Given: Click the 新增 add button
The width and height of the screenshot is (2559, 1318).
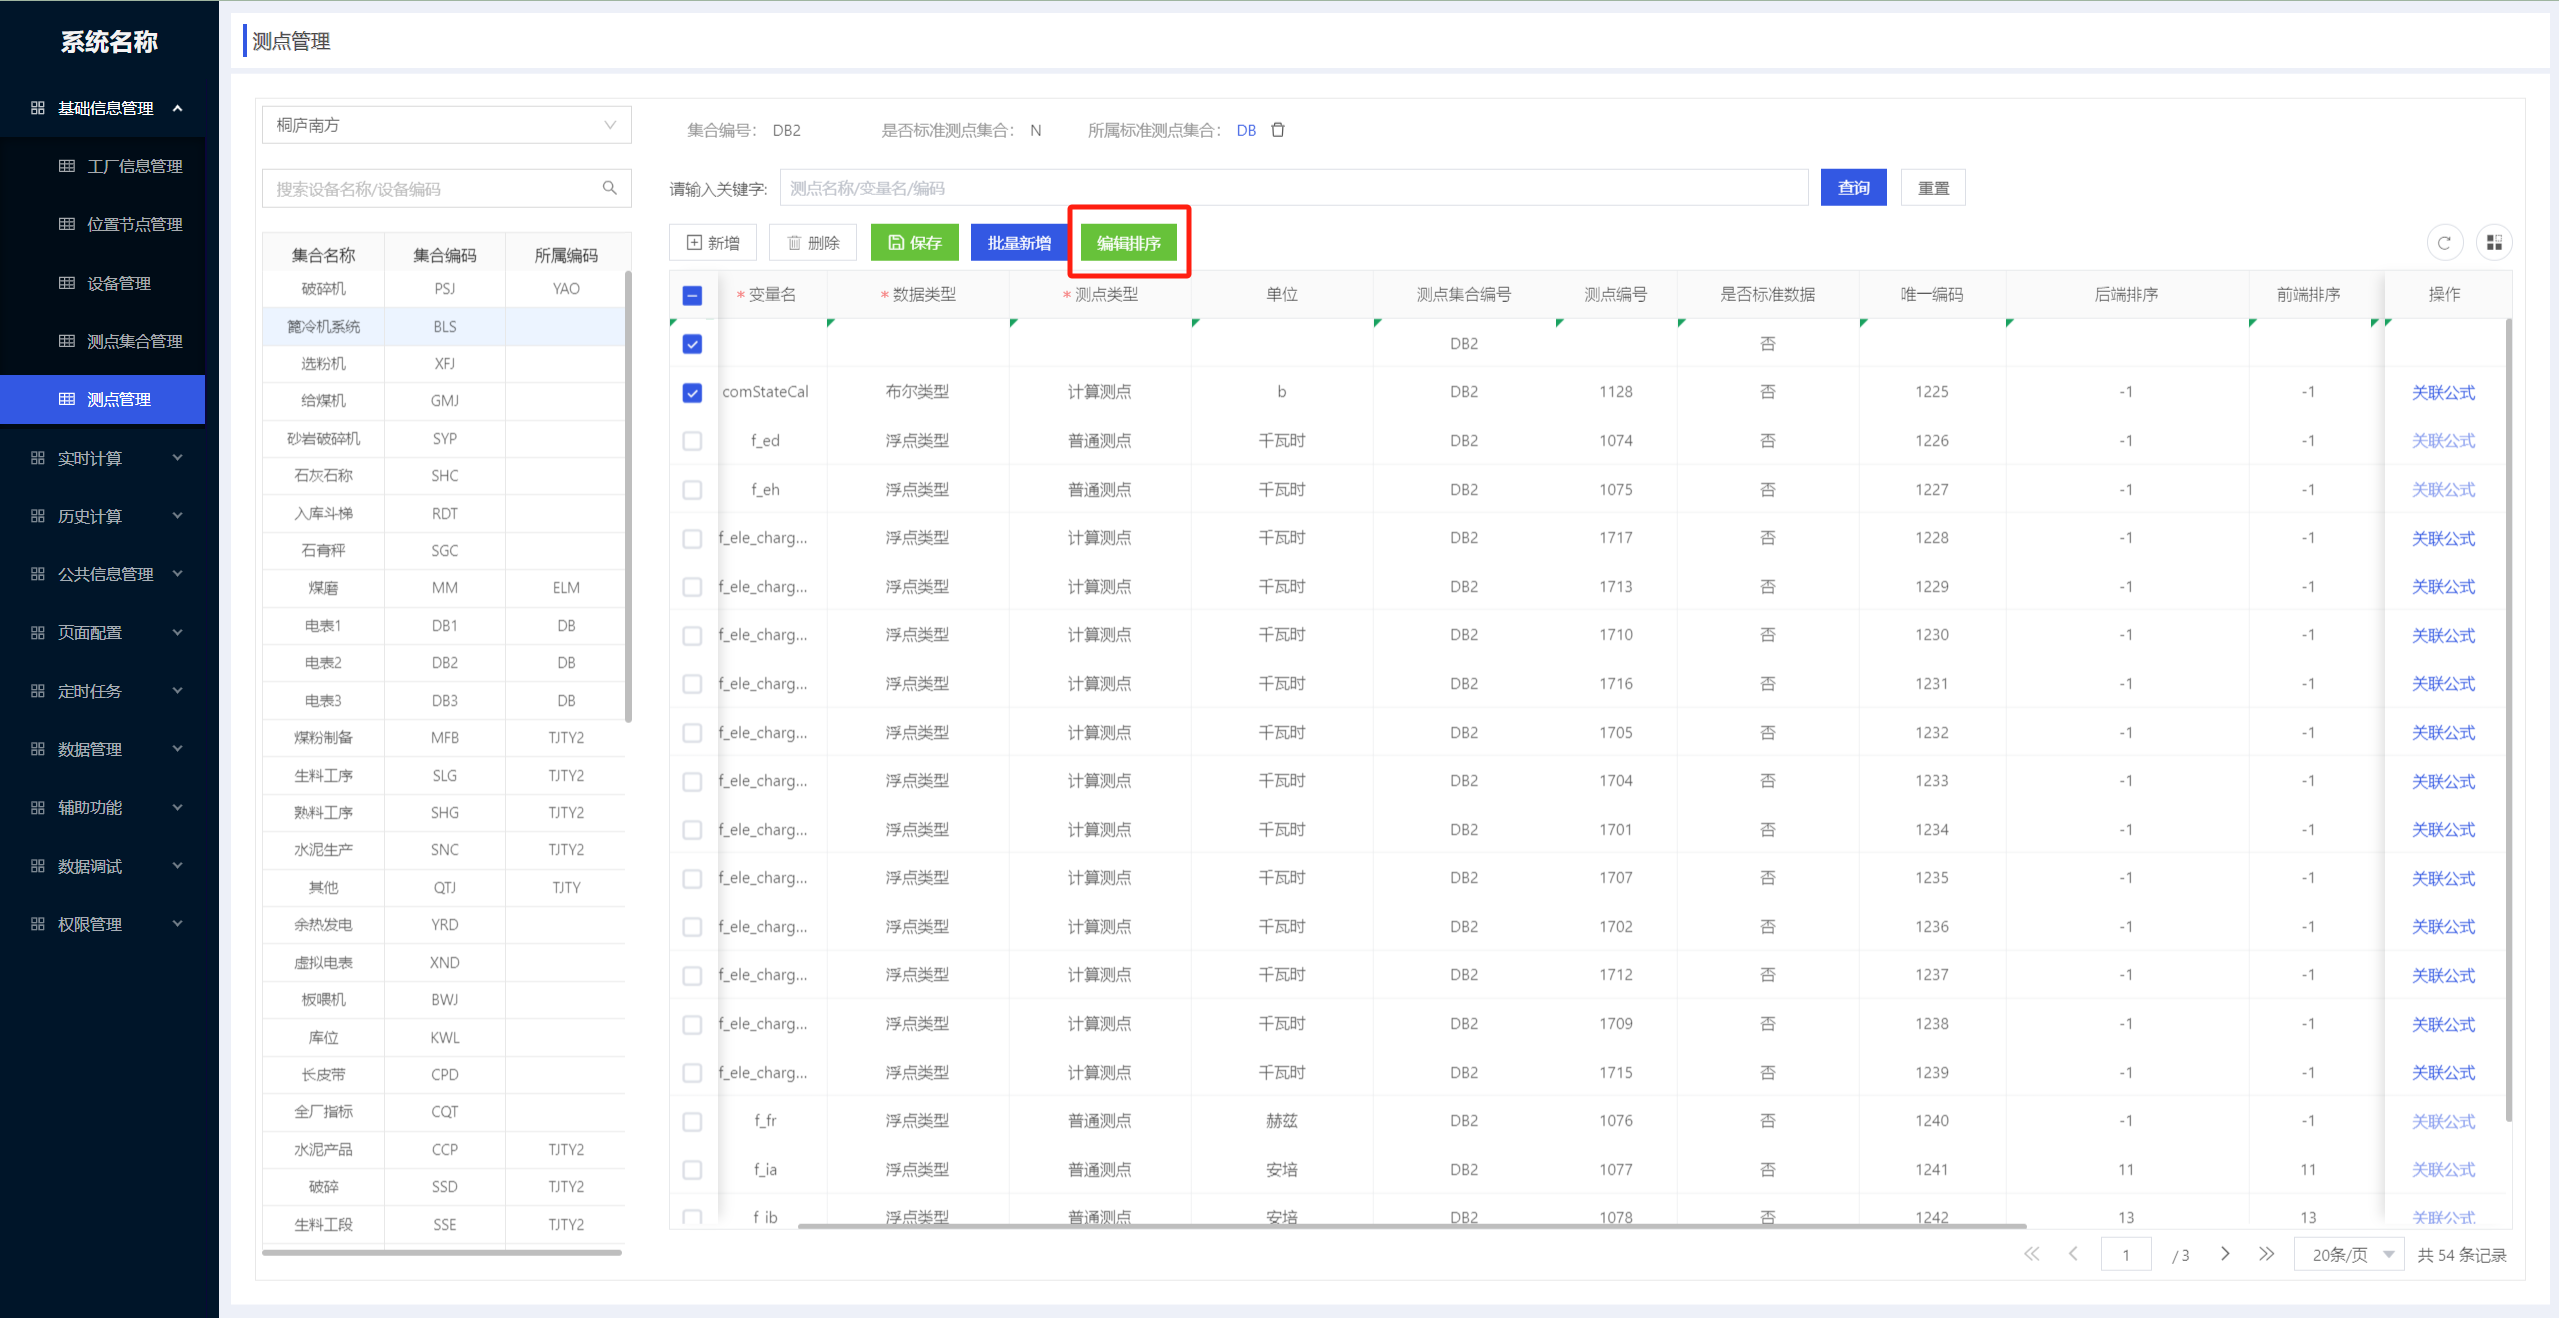Looking at the screenshot, I should pos(713,243).
